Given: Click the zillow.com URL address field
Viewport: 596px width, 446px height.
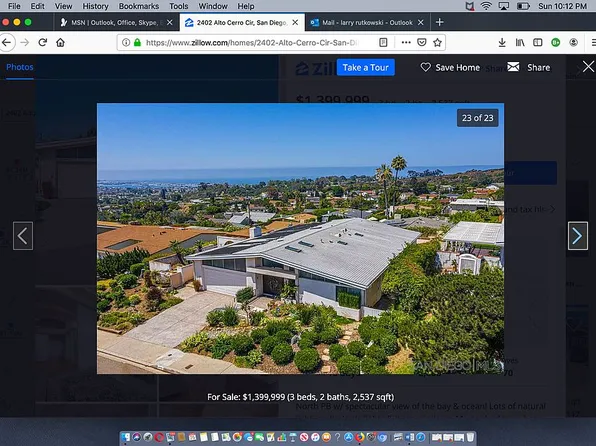Looking at the screenshot, I should [251, 43].
